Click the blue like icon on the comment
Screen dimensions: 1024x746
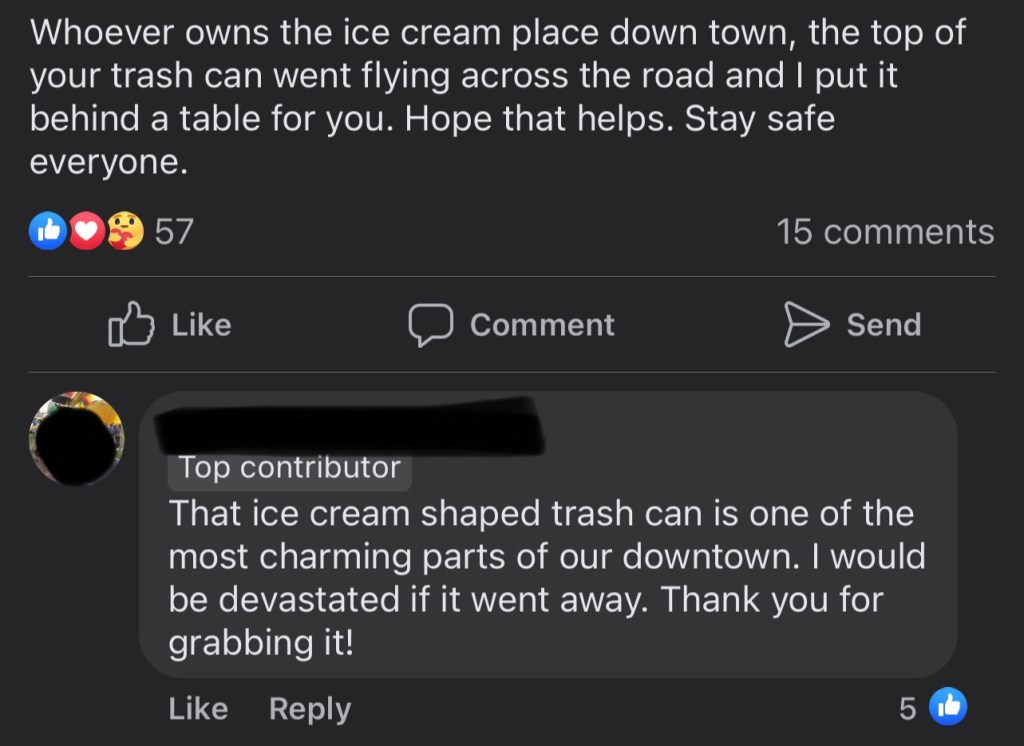click(947, 708)
